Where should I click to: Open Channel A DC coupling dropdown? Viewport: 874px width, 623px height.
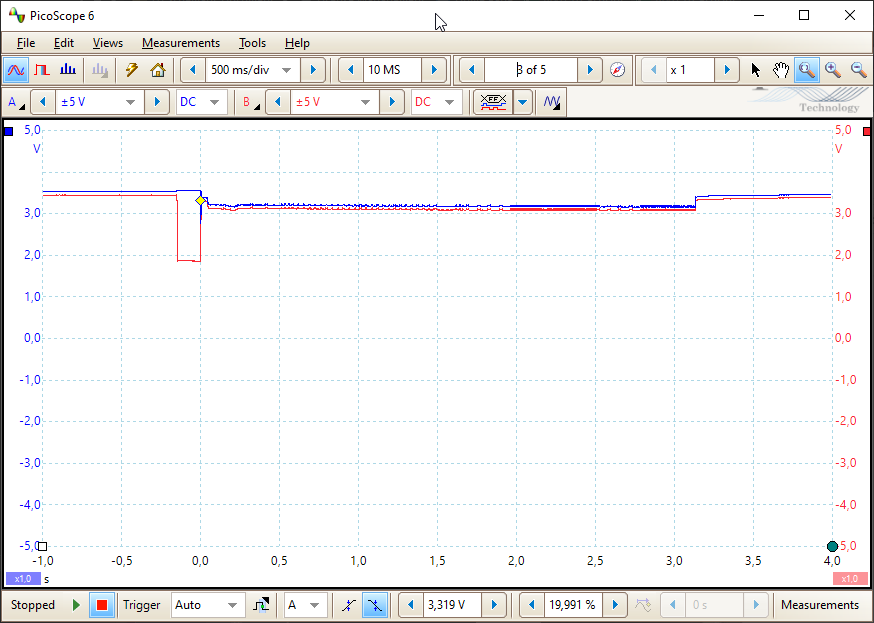click(x=214, y=103)
